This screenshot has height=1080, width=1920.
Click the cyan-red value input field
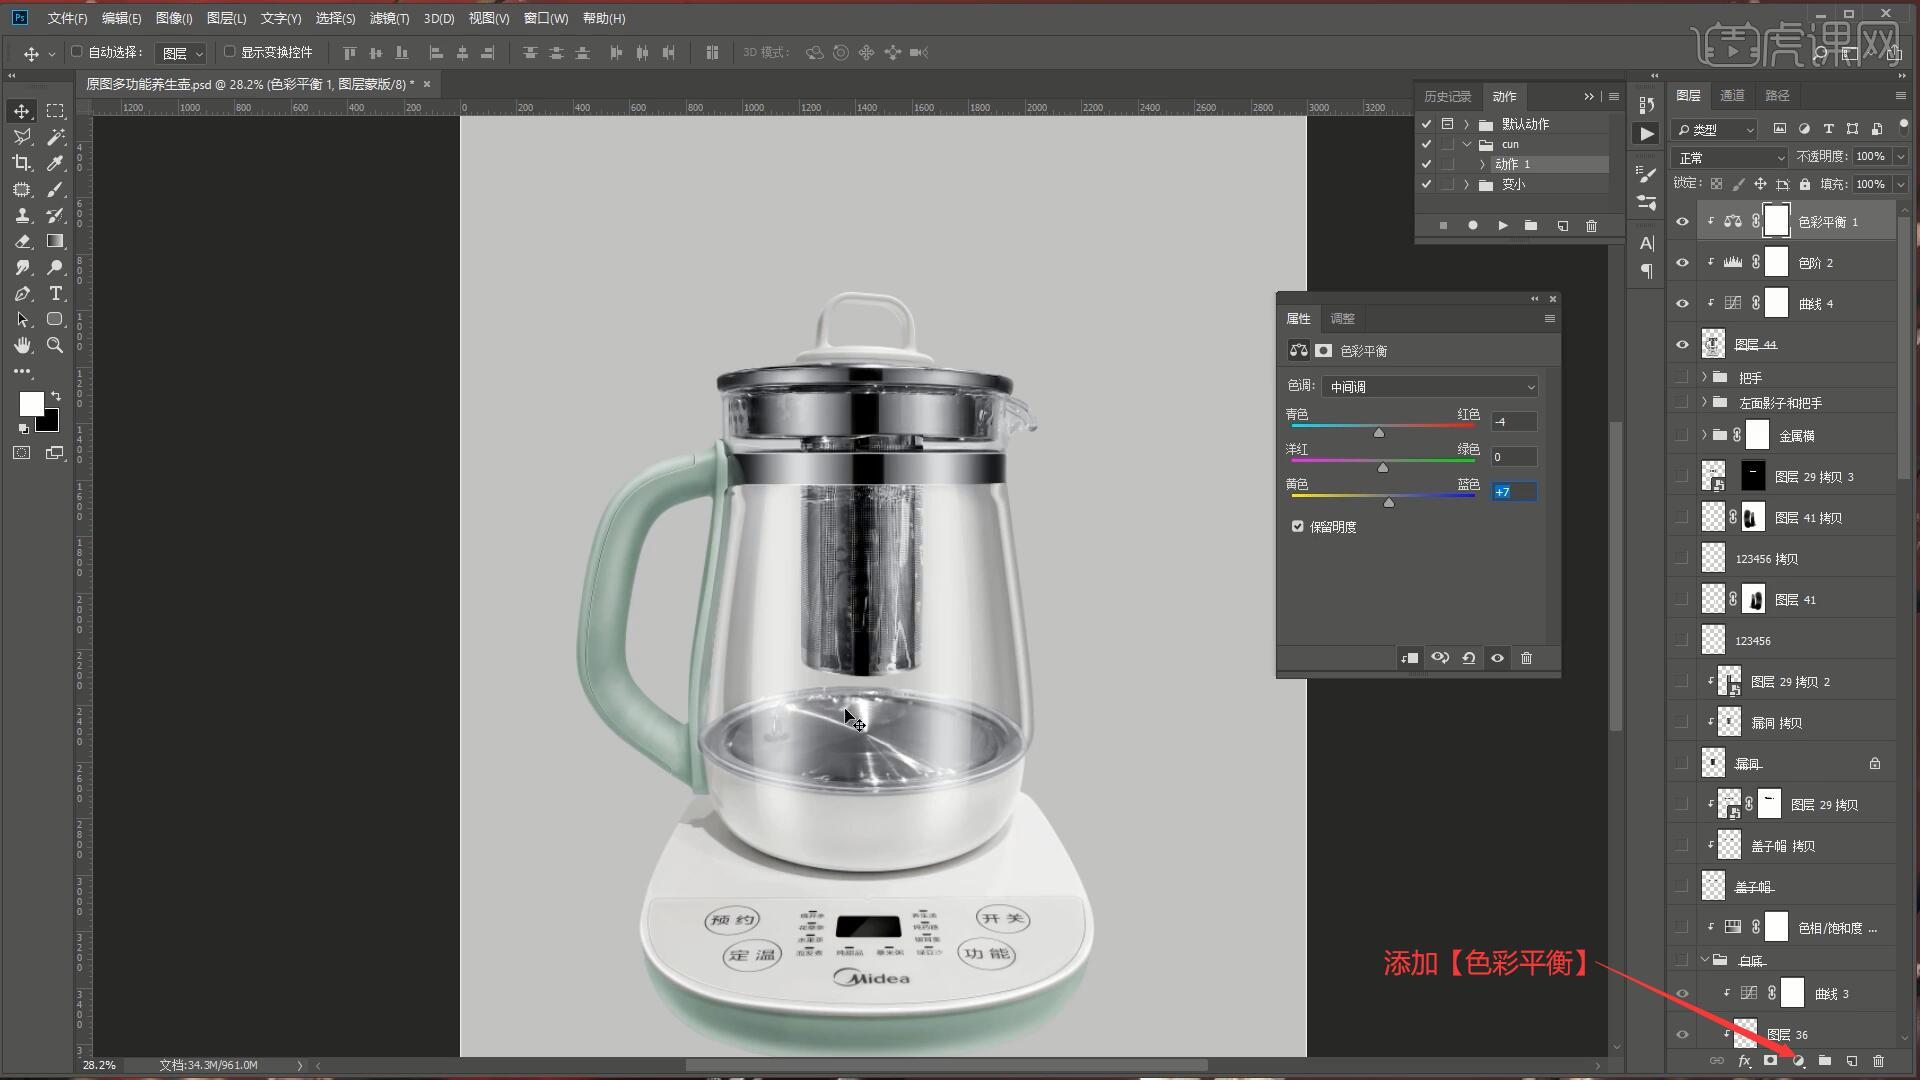1513,422
